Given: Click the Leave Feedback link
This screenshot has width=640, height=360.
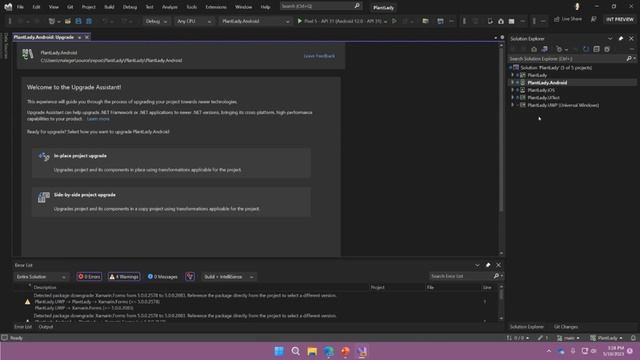Looking at the screenshot, I should click(319, 56).
